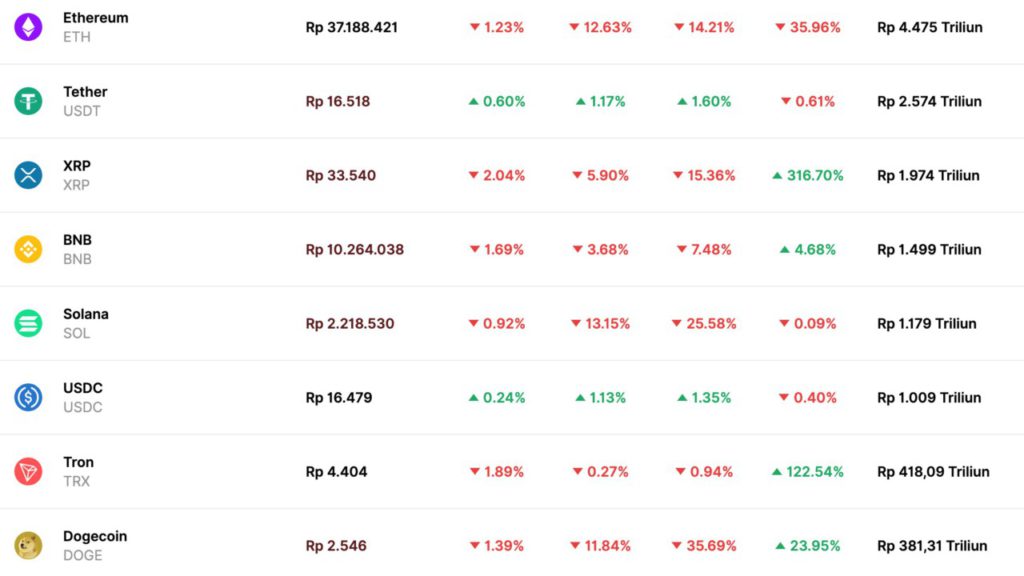Open the Dogecoin DOGE name link
The width and height of the screenshot is (1024, 576).
(95, 545)
